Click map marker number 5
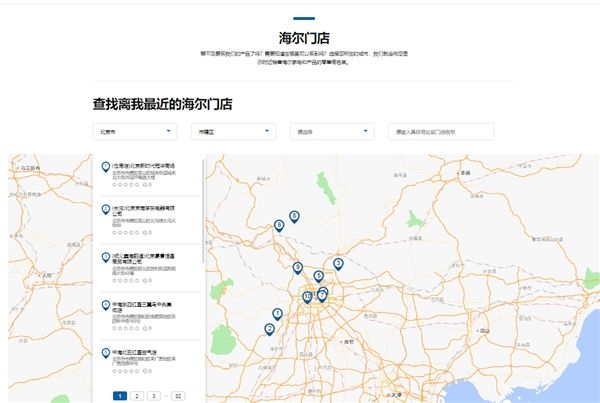The height and width of the screenshot is (403, 600). coord(318,276)
